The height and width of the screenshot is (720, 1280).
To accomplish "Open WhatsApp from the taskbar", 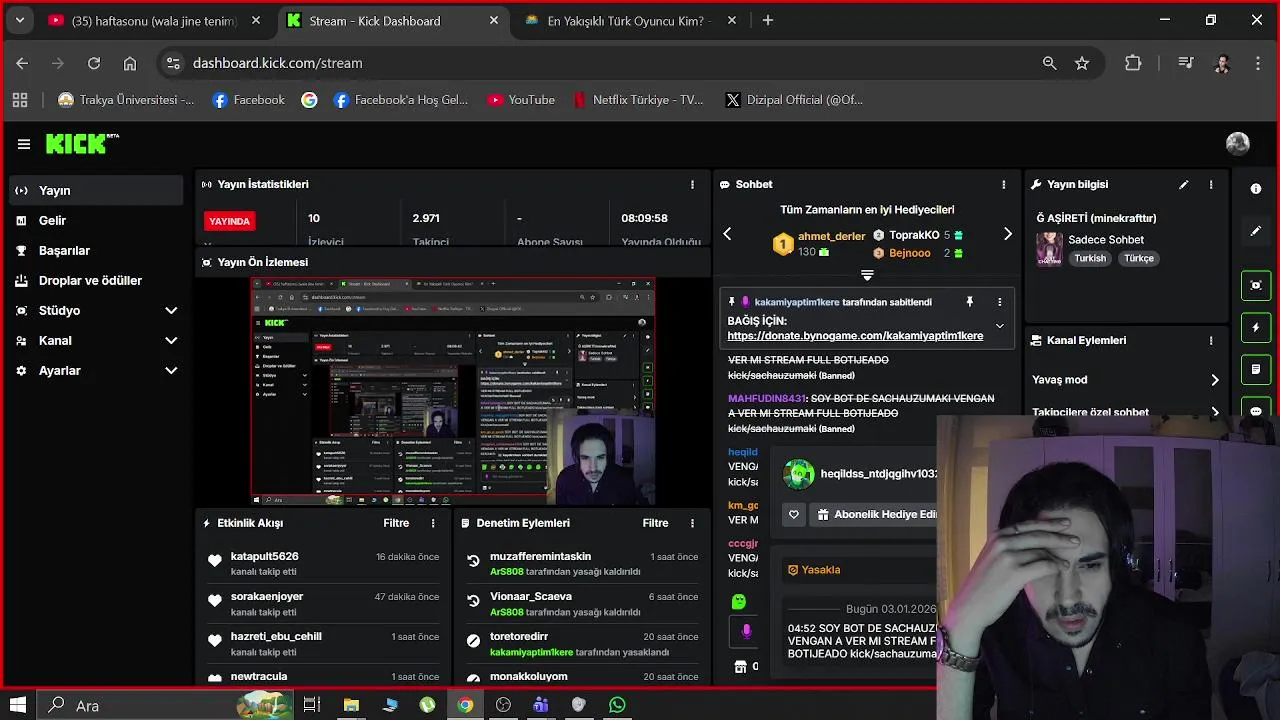I will click(617, 705).
